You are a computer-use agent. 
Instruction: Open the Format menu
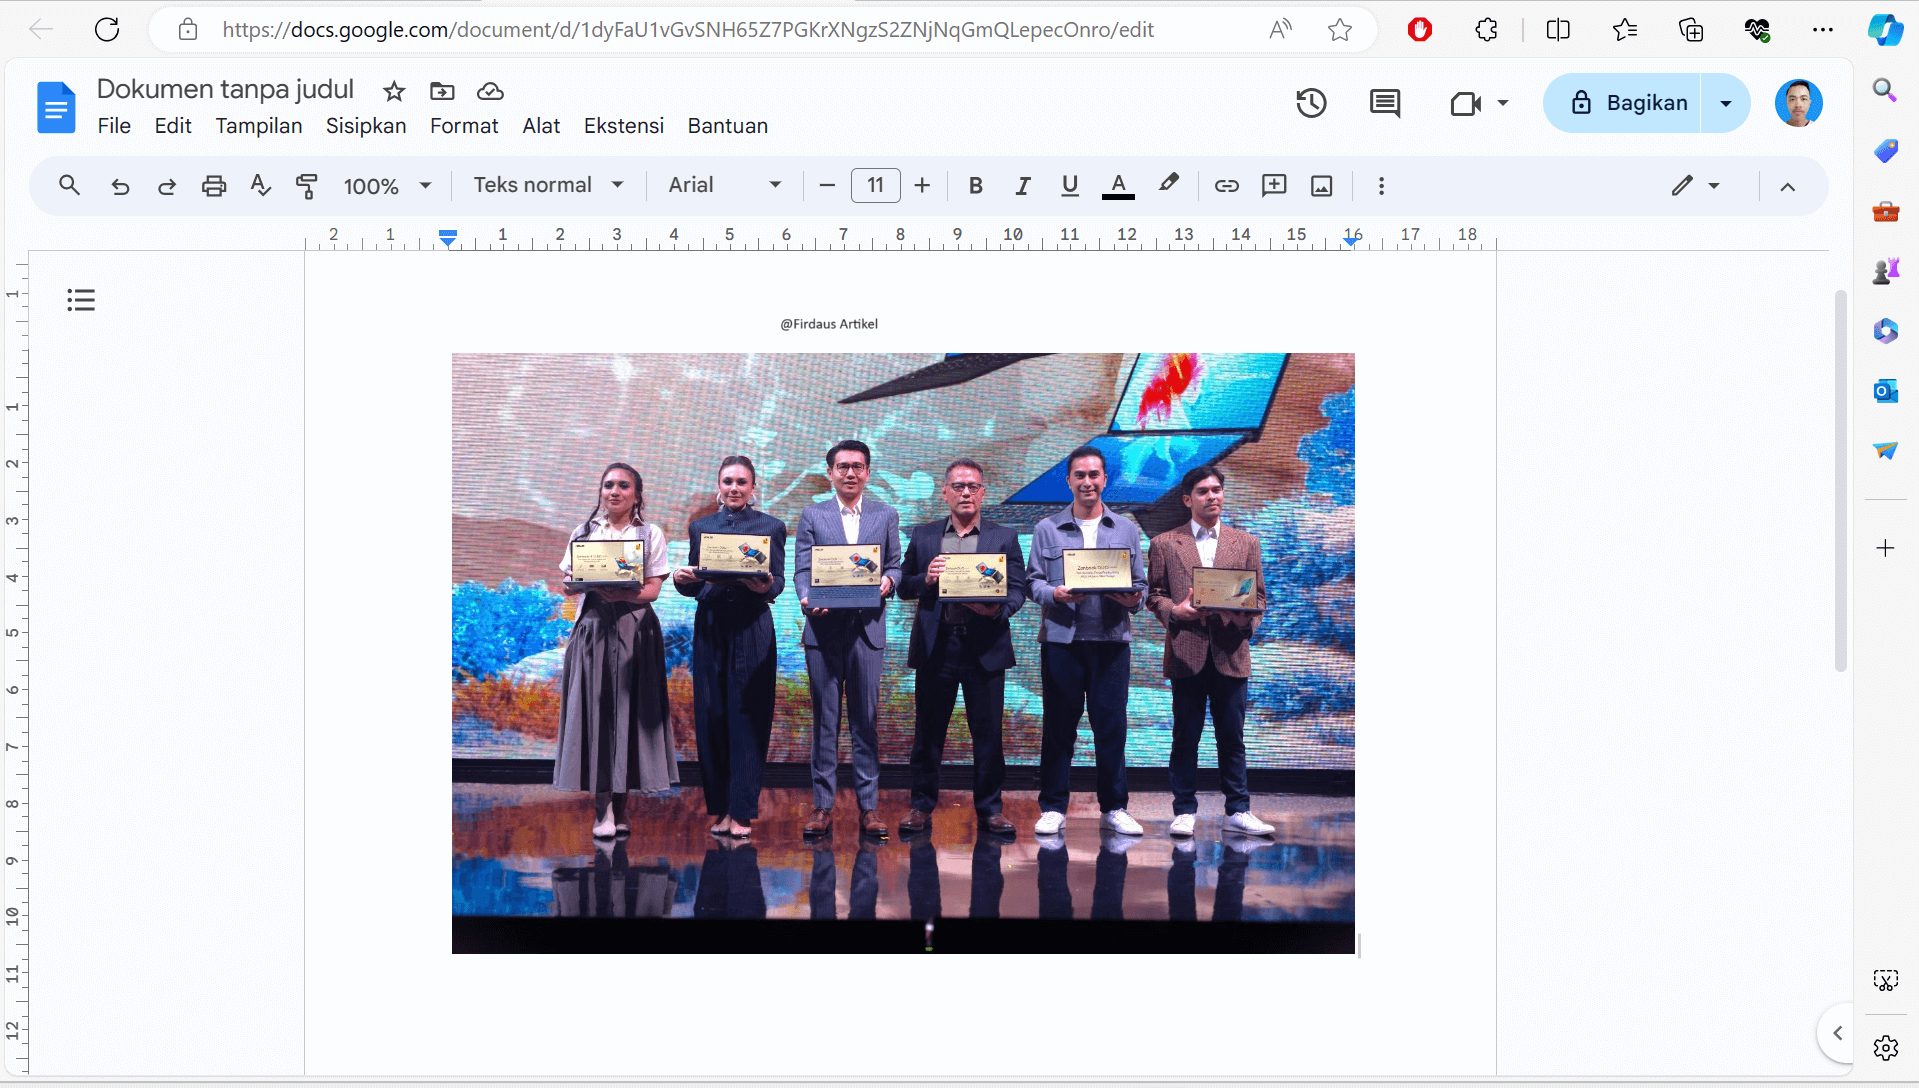[x=463, y=126]
